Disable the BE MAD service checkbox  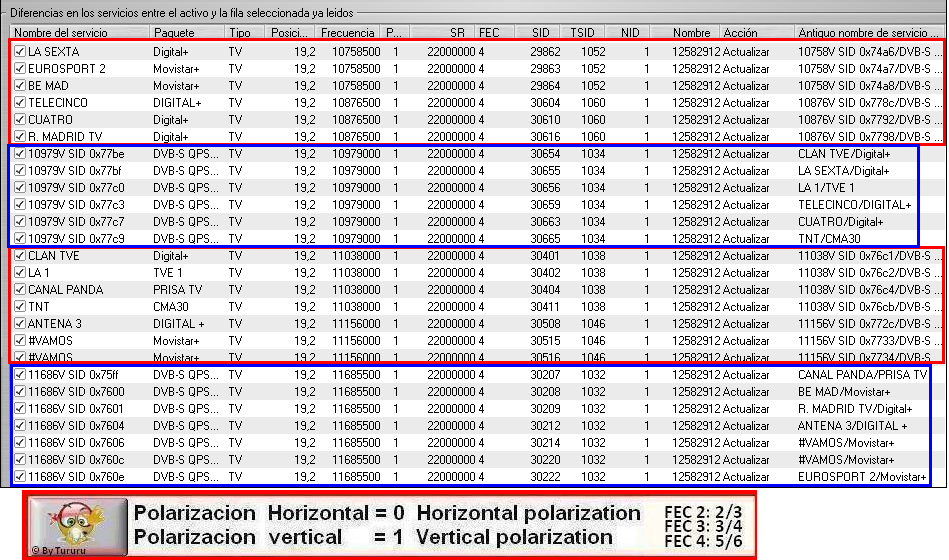[x=20, y=86]
